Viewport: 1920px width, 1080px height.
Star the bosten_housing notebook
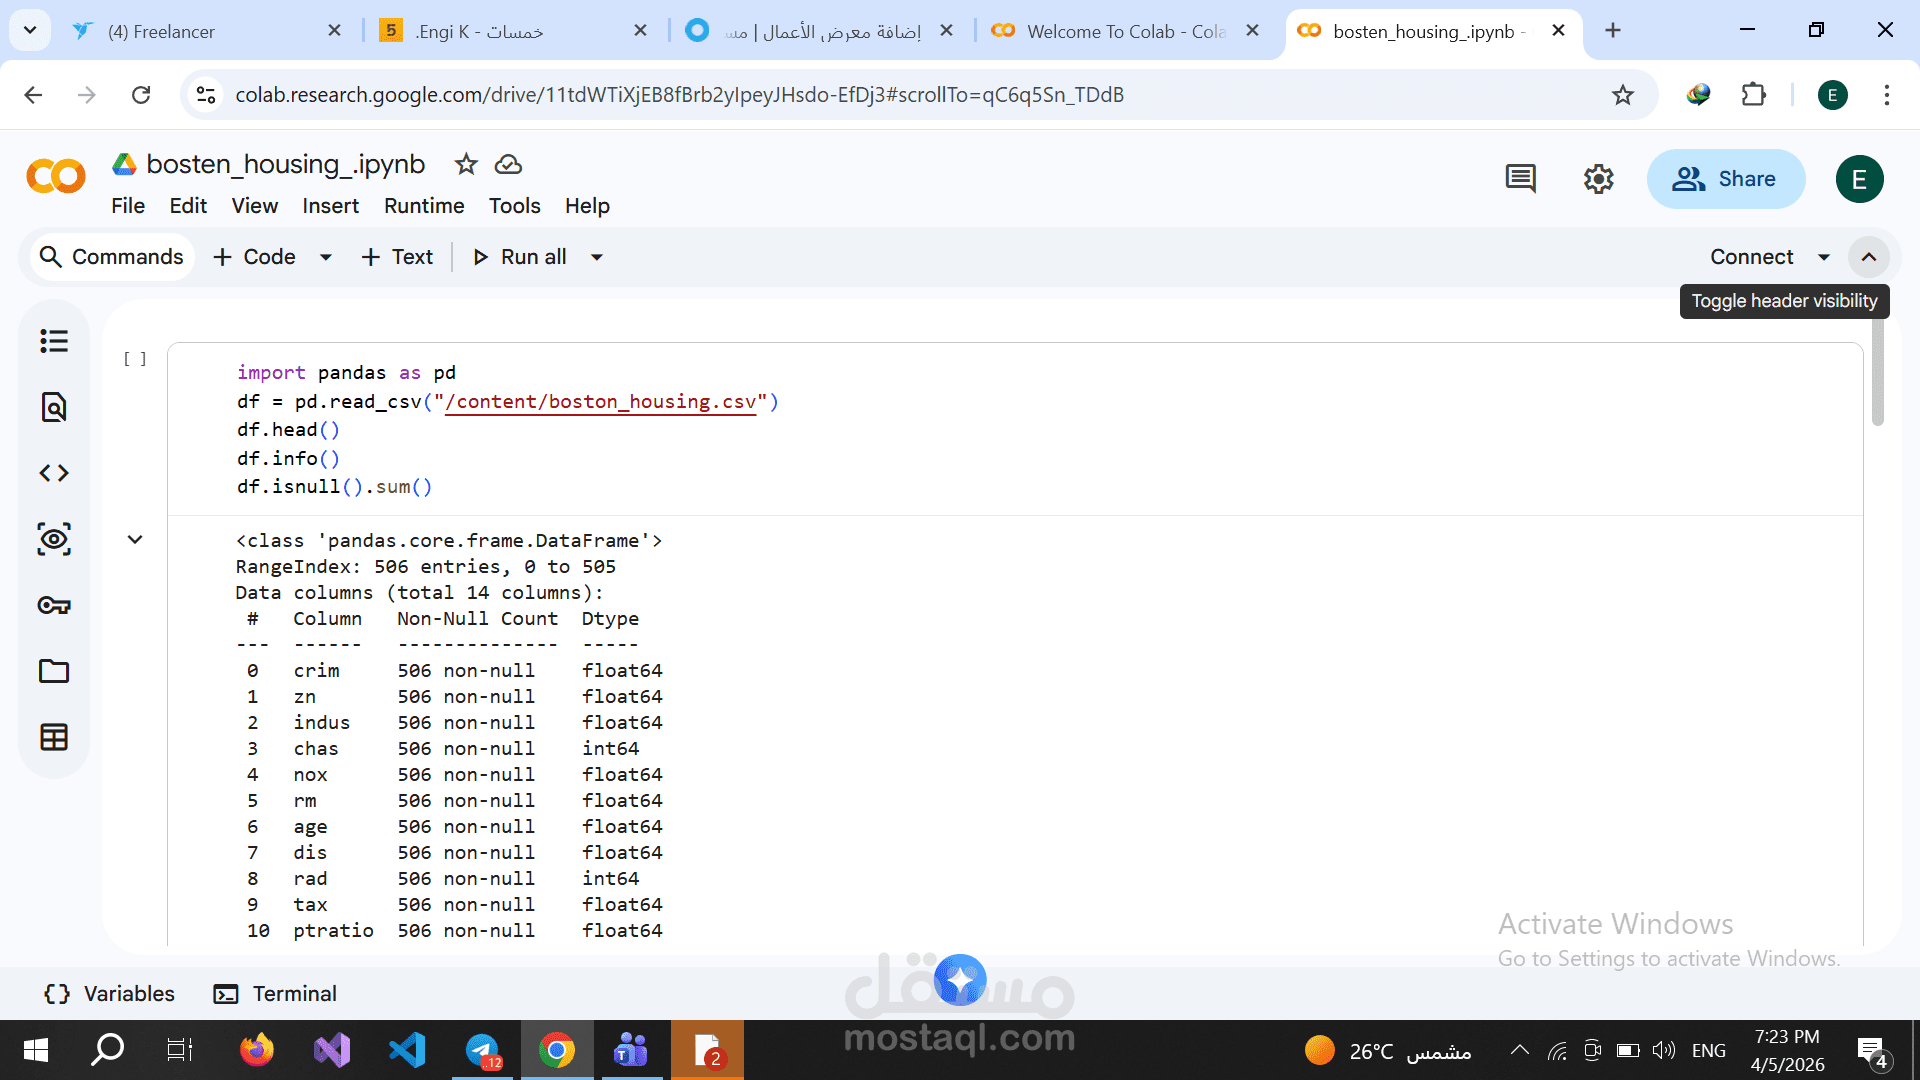(466, 164)
